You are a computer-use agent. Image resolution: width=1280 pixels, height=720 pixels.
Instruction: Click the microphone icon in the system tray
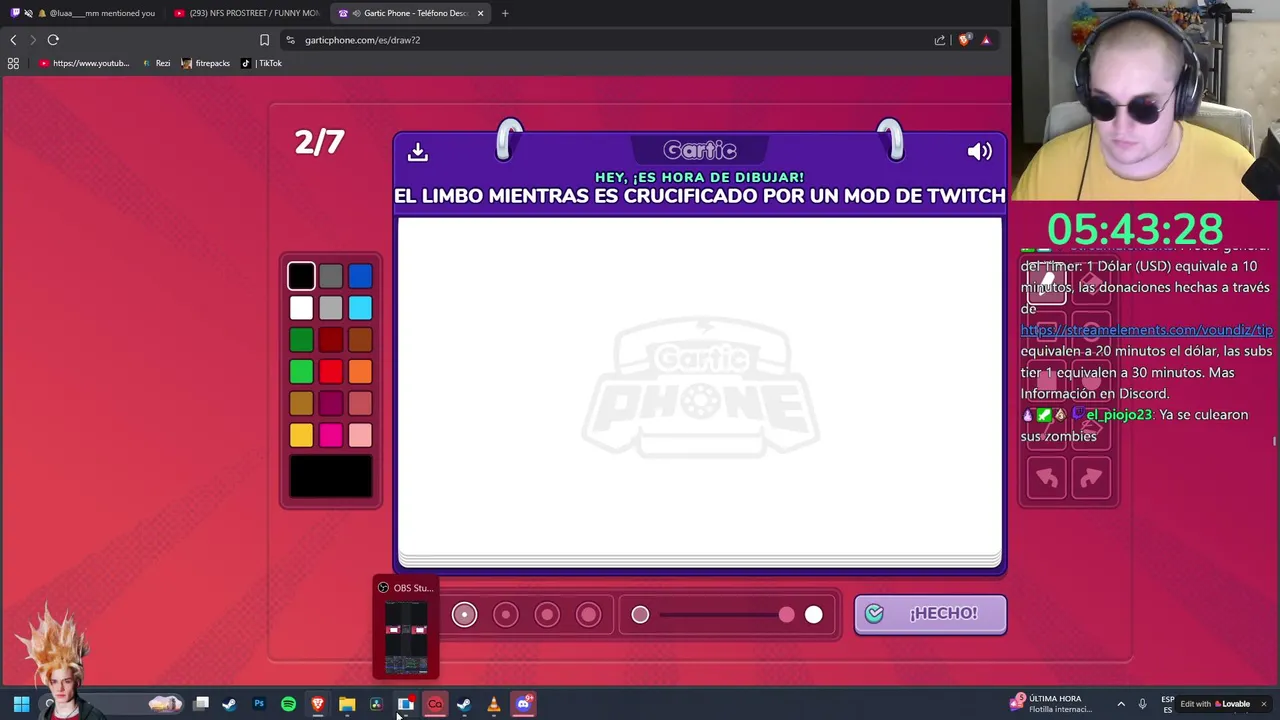(x=1142, y=704)
